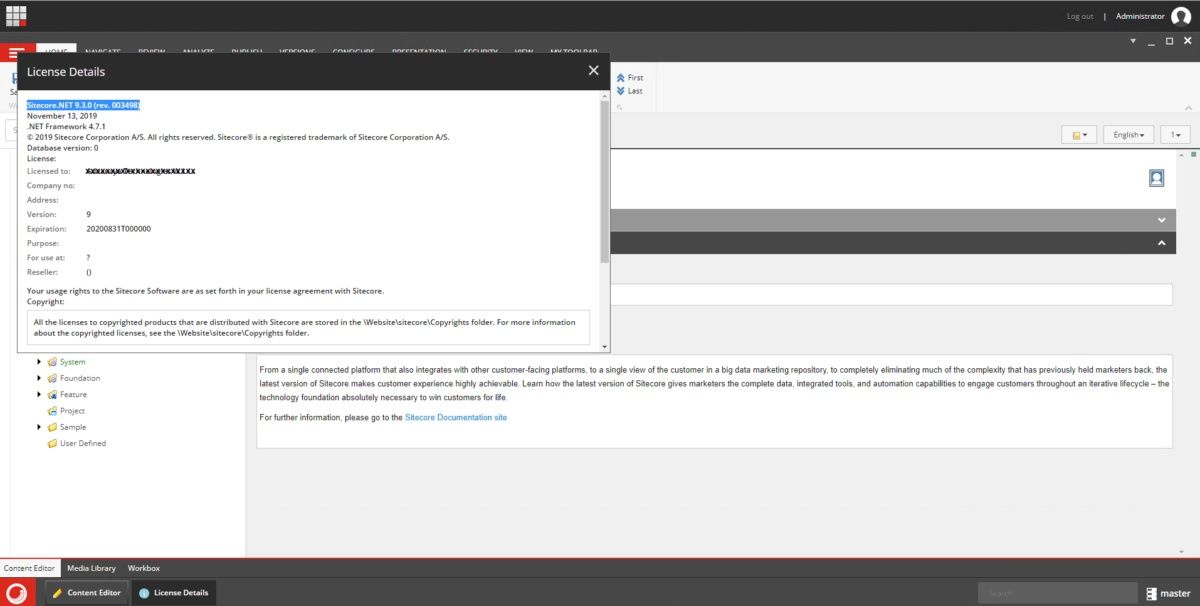Select the User Defined tree item label
This screenshot has height=606, width=1200.
[x=83, y=443]
